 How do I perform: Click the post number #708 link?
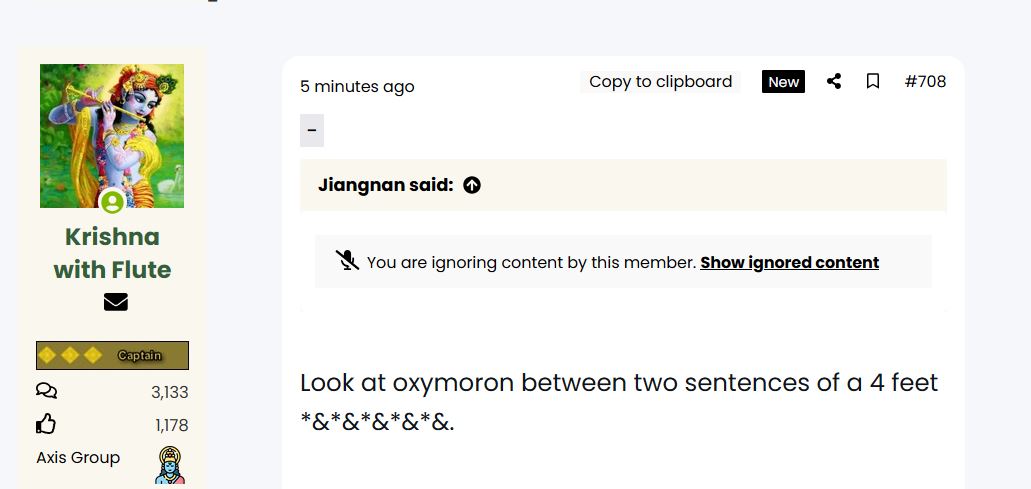(925, 82)
